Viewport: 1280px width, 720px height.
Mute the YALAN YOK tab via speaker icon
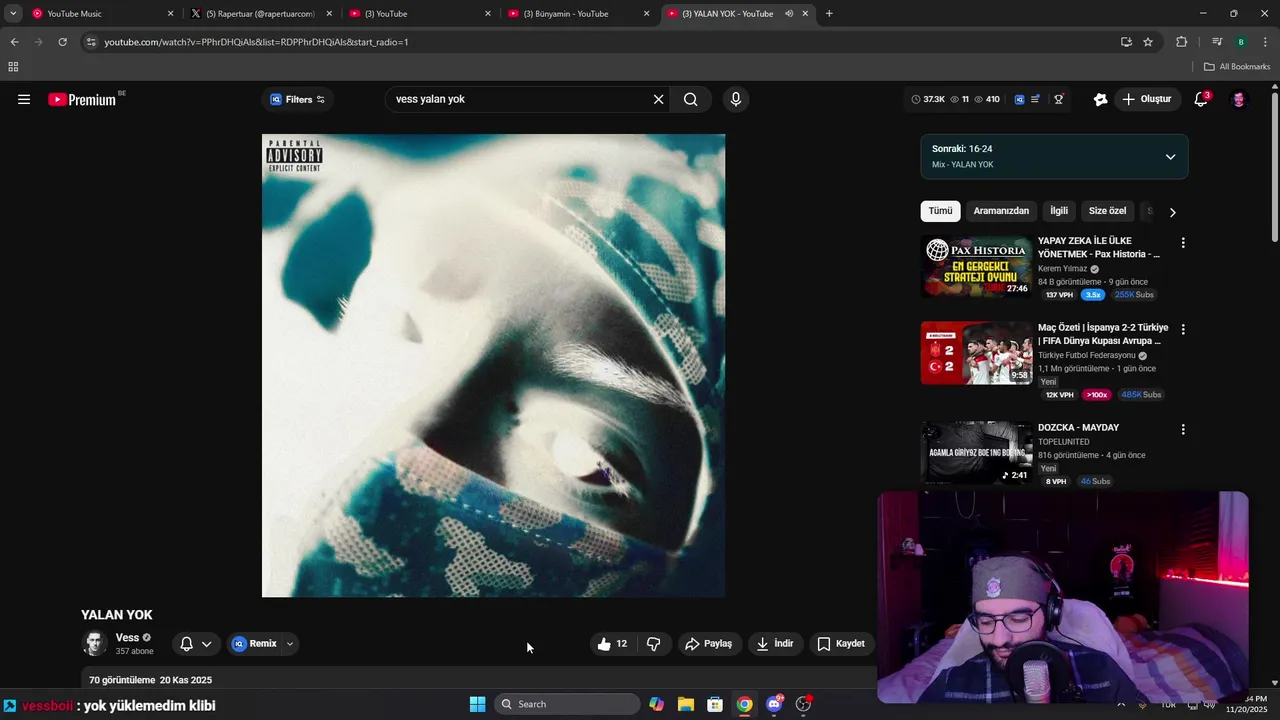(x=789, y=14)
